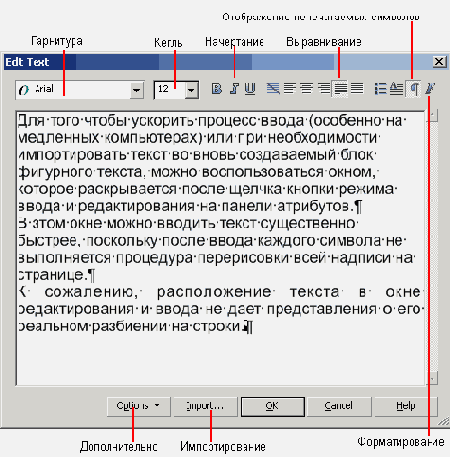The width and height of the screenshot is (450, 457).
Task: Click scrollbar up arrow in text area
Action: point(432,116)
